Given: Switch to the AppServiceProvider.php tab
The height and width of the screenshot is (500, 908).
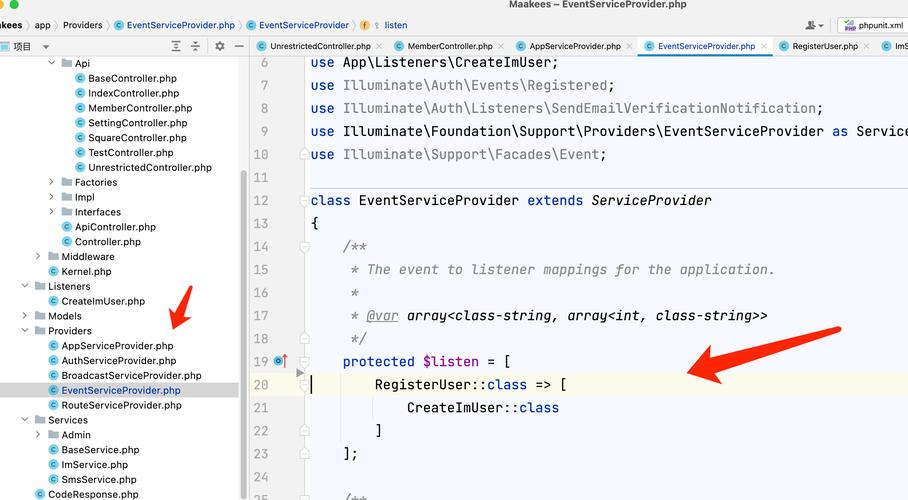Looking at the screenshot, I should (x=574, y=46).
